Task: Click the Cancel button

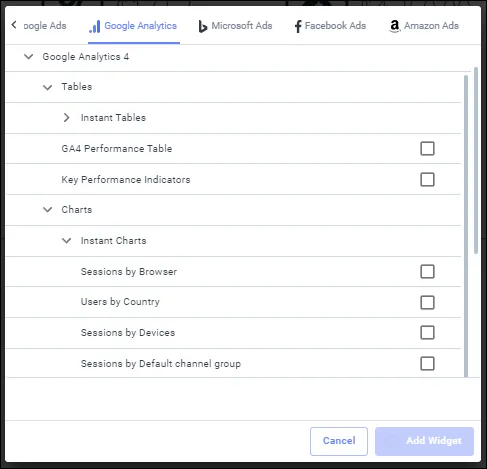Action: [x=339, y=441]
